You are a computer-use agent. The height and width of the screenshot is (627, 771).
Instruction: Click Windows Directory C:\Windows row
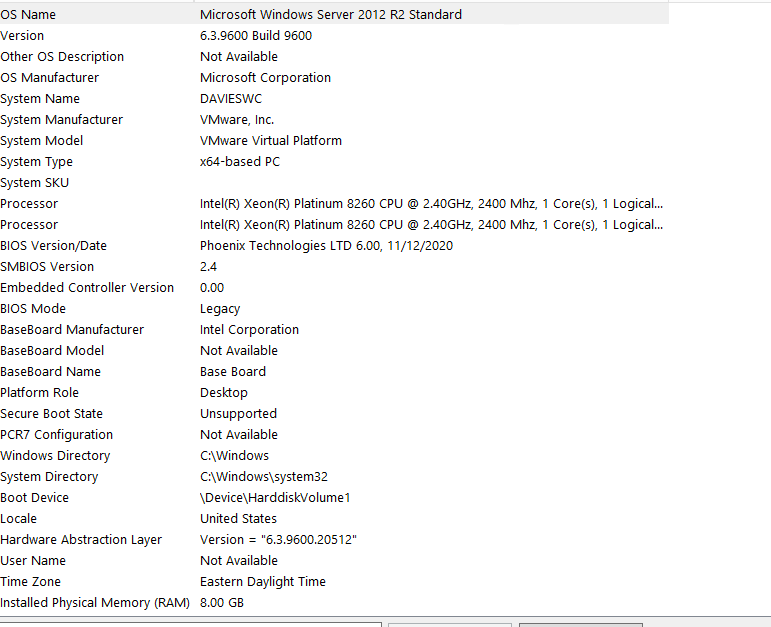click(334, 455)
